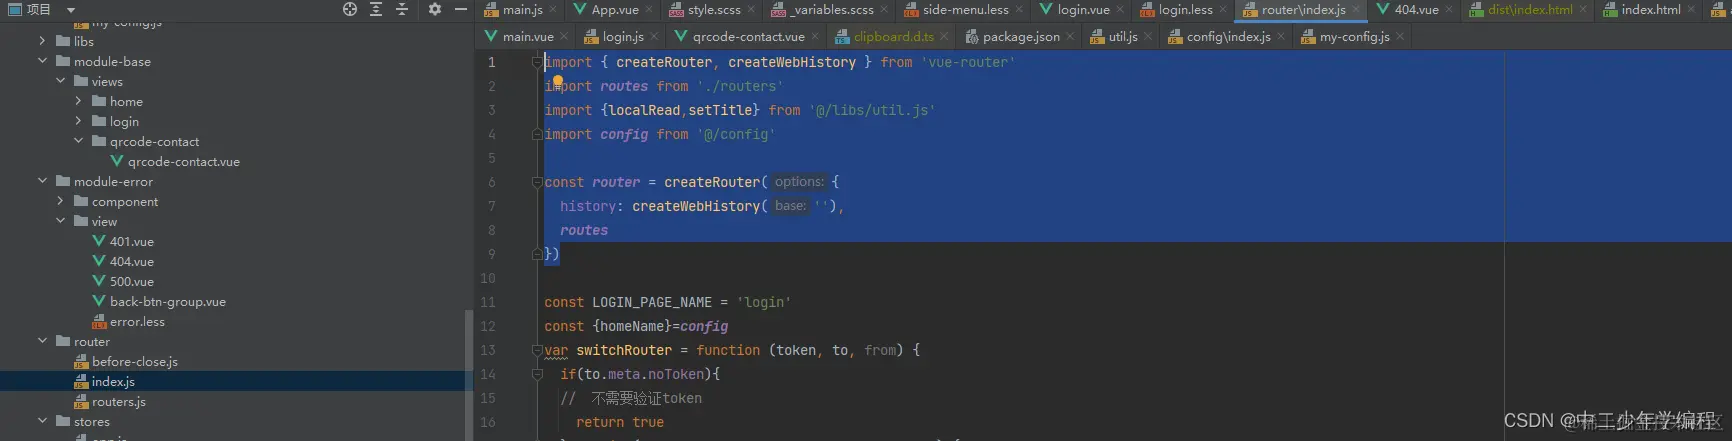Open the qrcode-contact.vue editor tab
The width and height of the screenshot is (1732, 441).
coord(749,37)
